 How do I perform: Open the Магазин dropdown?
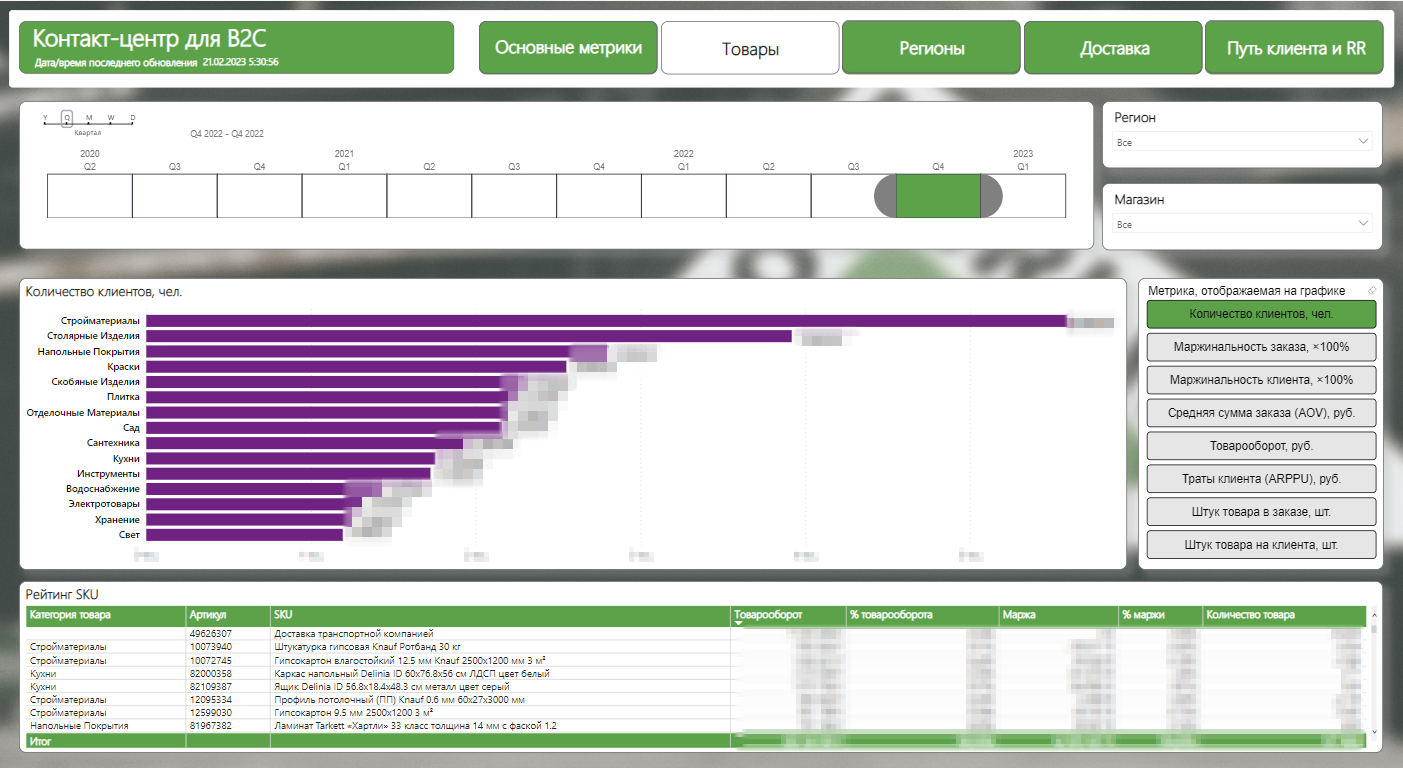tap(1242, 224)
